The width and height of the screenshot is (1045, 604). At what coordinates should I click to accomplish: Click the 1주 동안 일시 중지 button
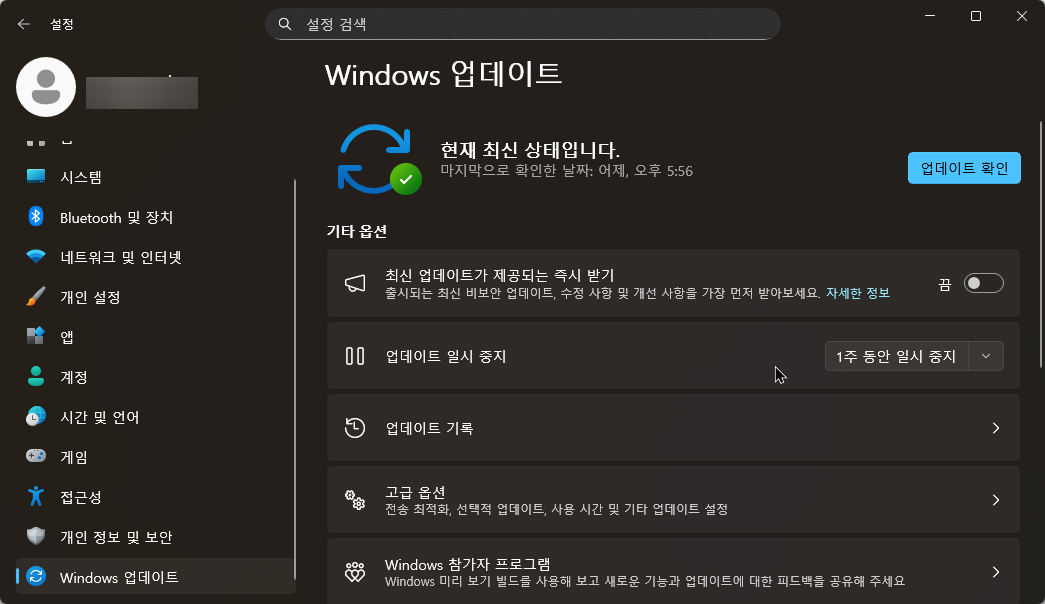(x=896, y=356)
